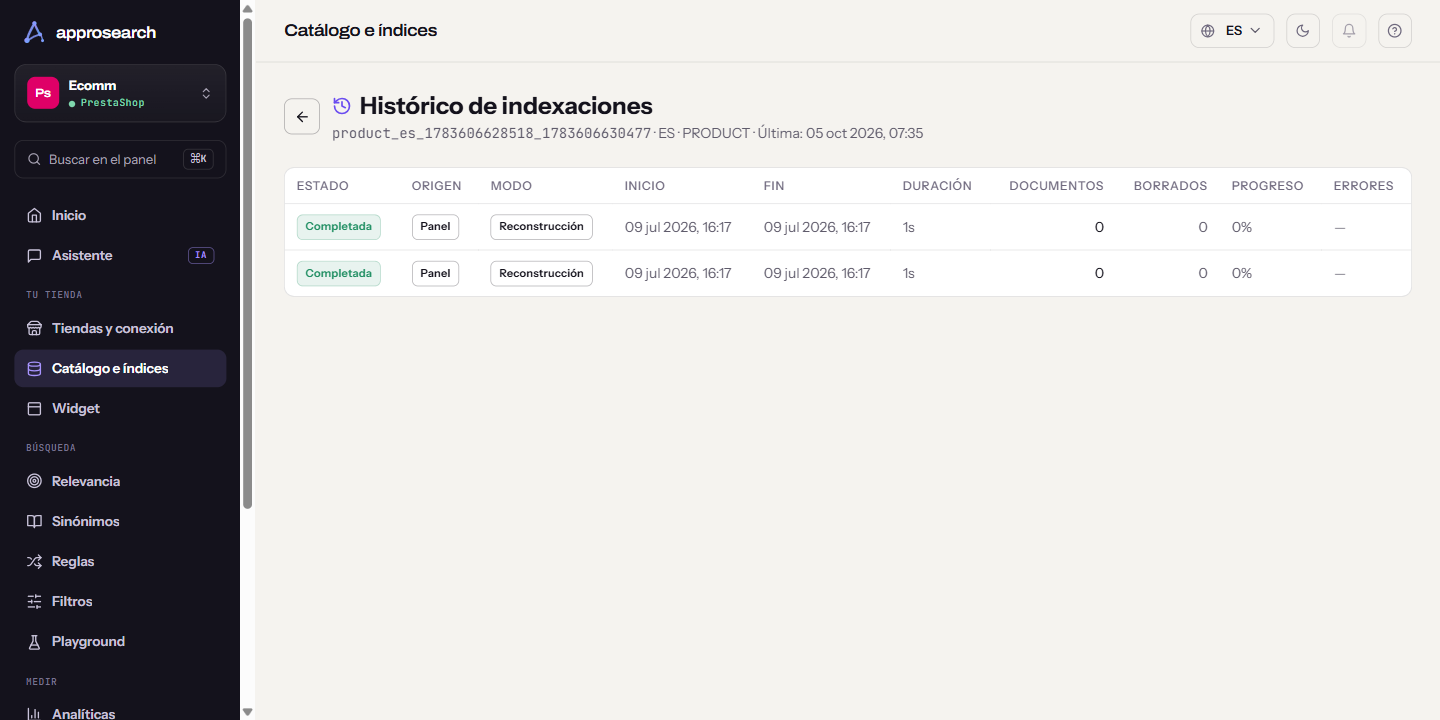Click the Completada badge in second row
The image size is (1440, 720).
click(339, 273)
